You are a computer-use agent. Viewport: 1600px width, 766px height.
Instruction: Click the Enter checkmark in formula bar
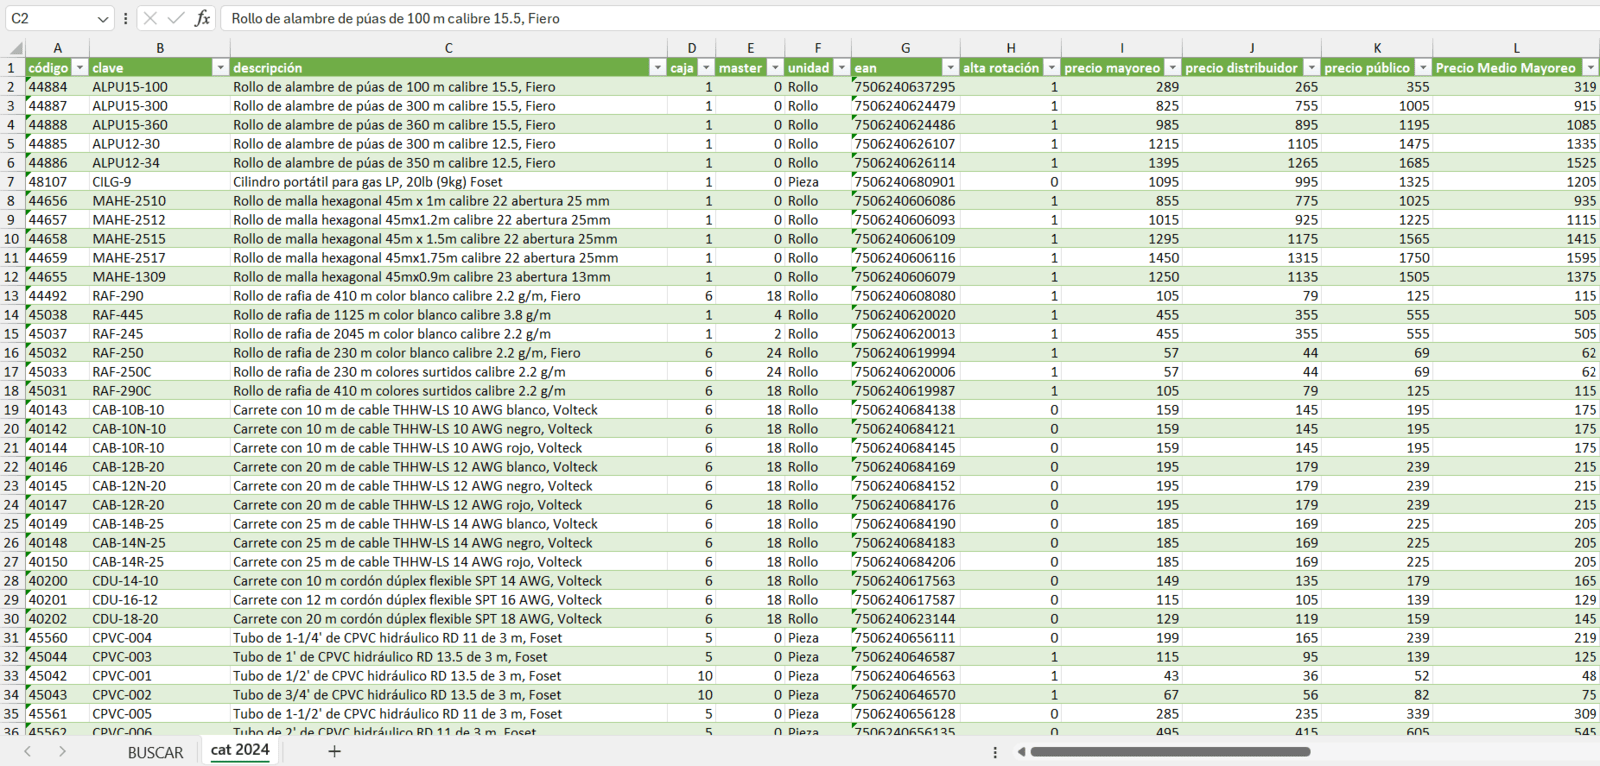click(176, 18)
